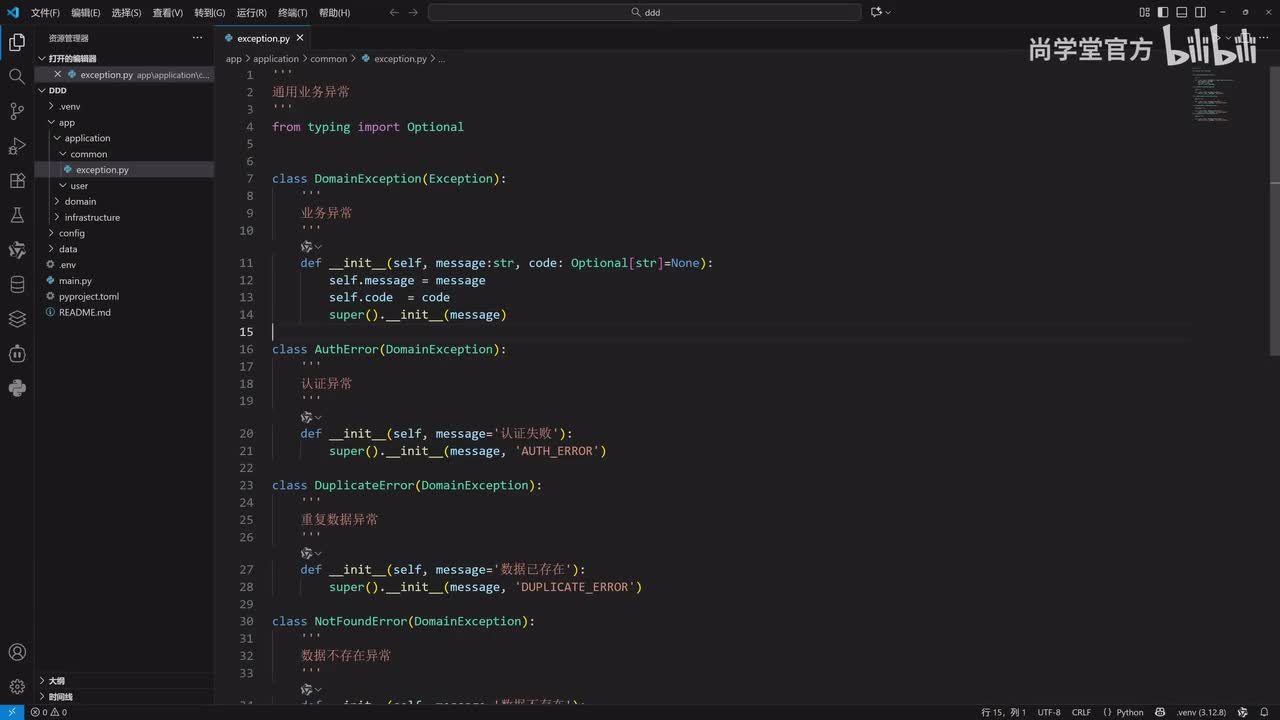Viewport: 1280px width, 720px height.
Task: Click the 行 15, 列 1 cursor position indicator
Action: click(1003, 712)
